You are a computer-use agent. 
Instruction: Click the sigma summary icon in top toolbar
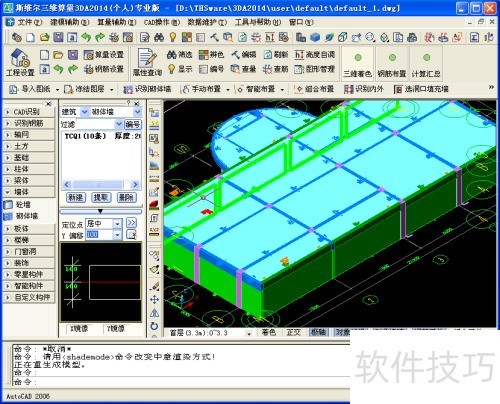(474, 37)
